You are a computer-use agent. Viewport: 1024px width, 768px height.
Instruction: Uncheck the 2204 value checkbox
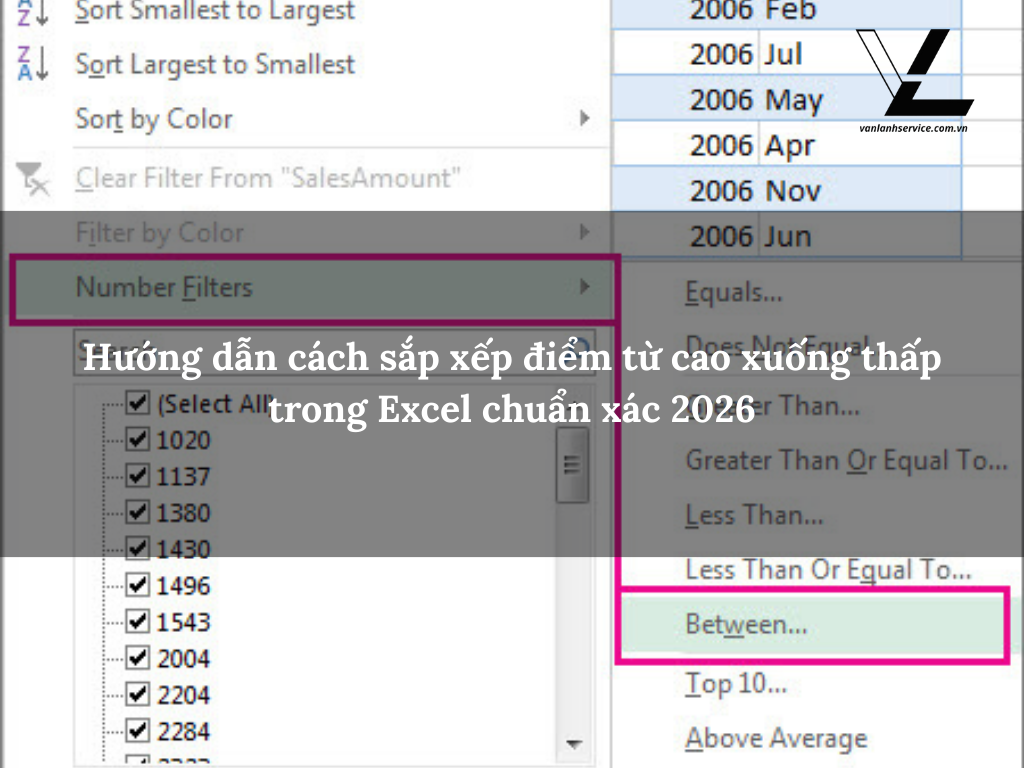tap(138, 694)
